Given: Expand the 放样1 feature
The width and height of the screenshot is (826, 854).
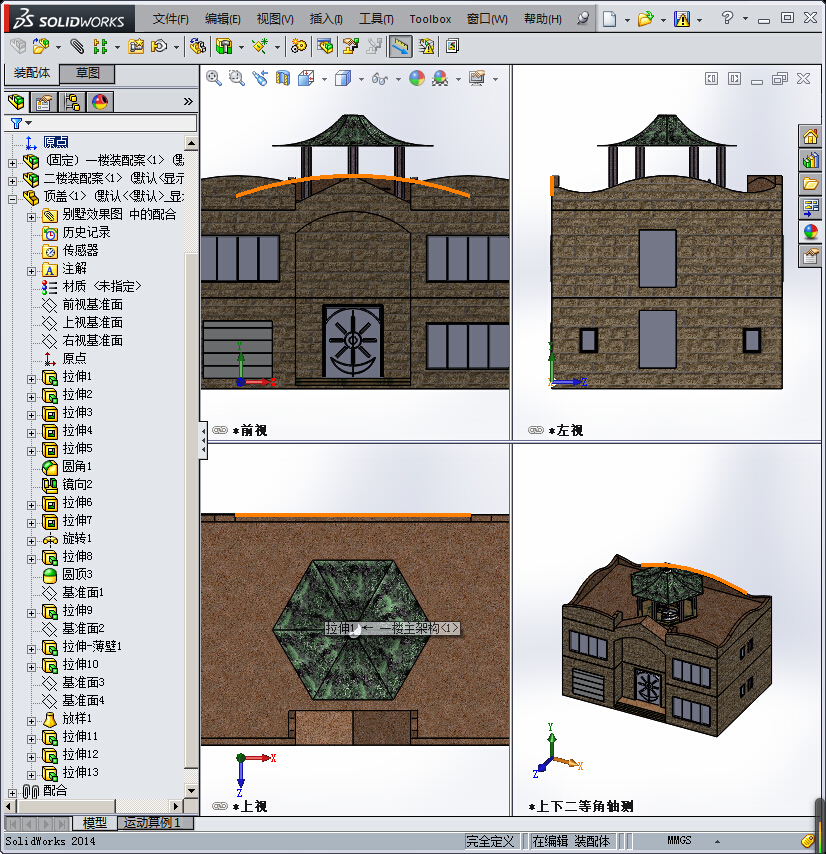Looking at the screenshot, I should (31, 721).
